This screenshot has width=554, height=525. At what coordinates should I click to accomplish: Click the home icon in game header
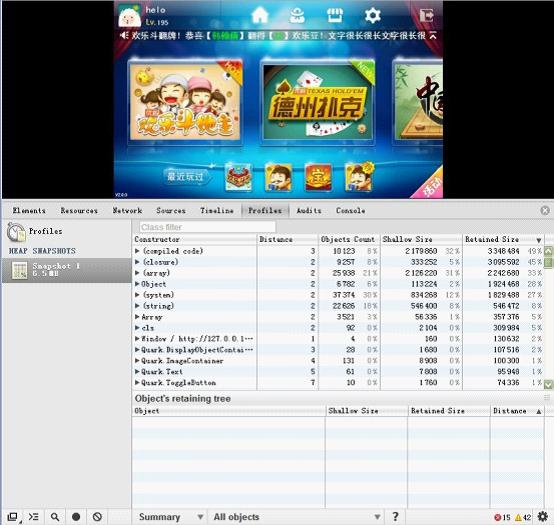click(260, 15)
